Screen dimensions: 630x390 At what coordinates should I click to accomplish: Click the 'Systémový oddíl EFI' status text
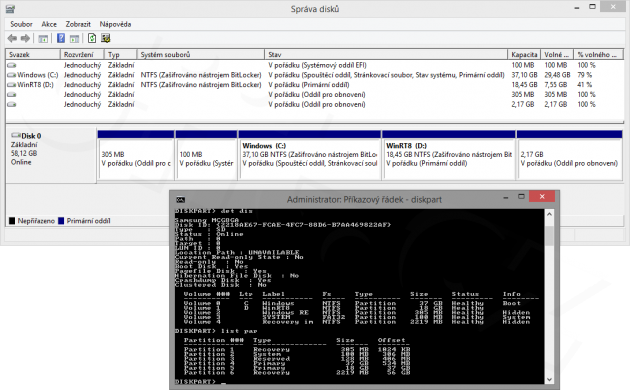334,65
